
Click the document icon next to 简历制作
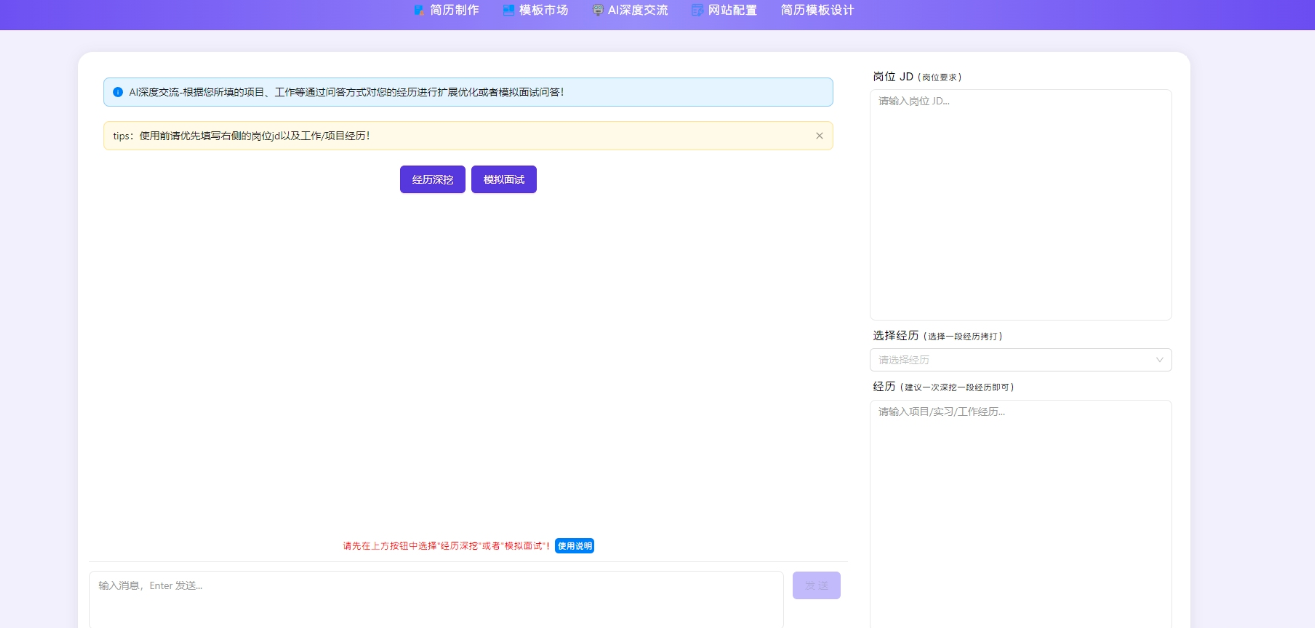click(417, 10)
